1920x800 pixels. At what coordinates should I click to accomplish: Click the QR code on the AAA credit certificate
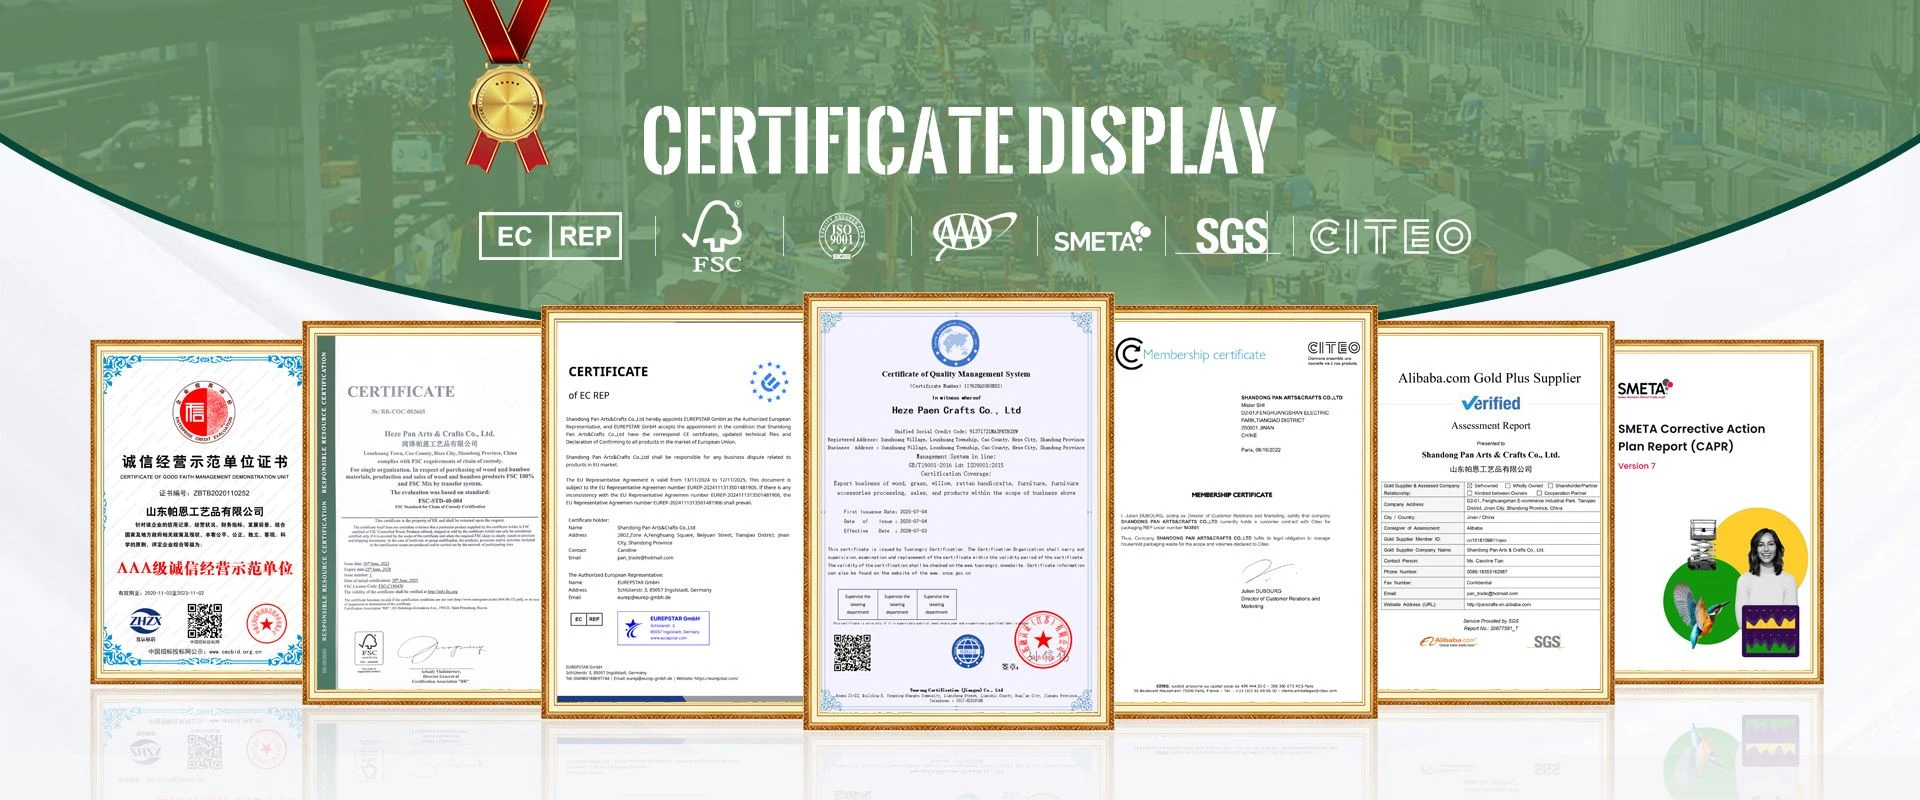pyautogui.click(x=205, y=623)
